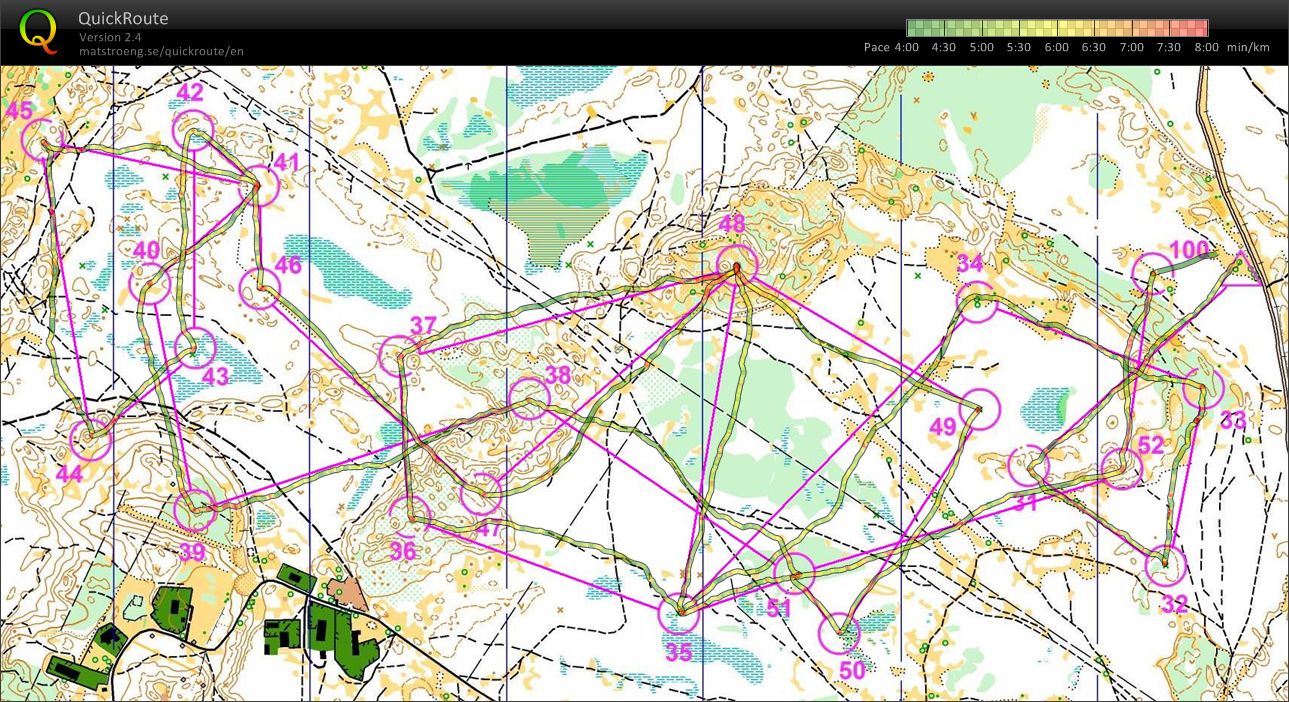Image resolution: width=1289 pixels, height=702 pixels.
Task: Select control circle 100 marker
Action: [x=1152, y=273]
